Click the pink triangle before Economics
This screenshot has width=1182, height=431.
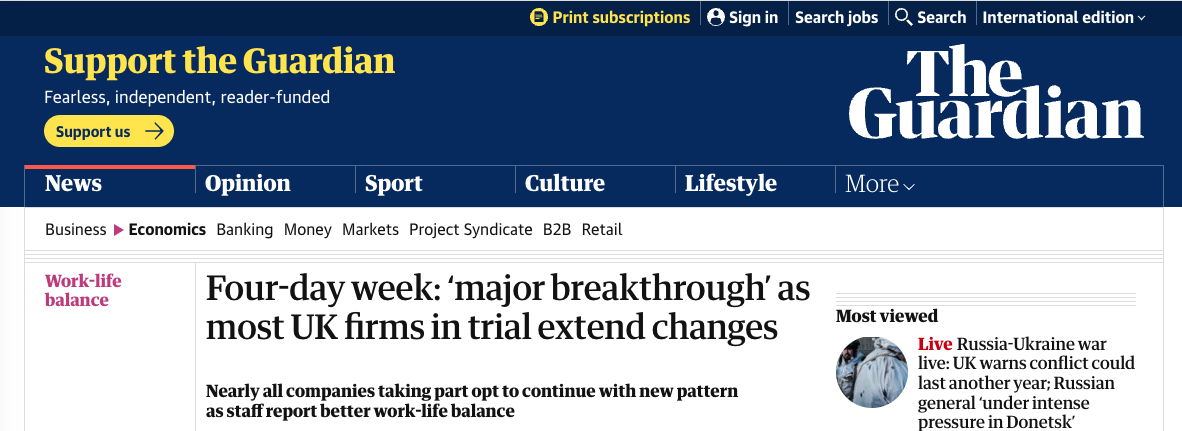point(119,230)
